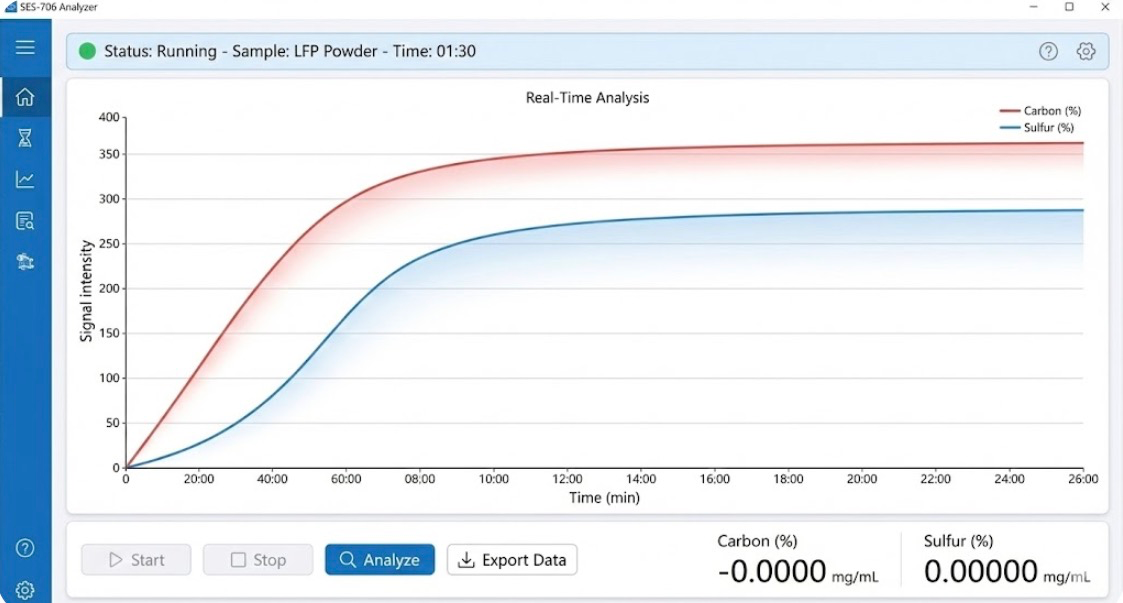Click help icon in status bar
The image size is (1123, 603).
click(x=1048, y=52)
